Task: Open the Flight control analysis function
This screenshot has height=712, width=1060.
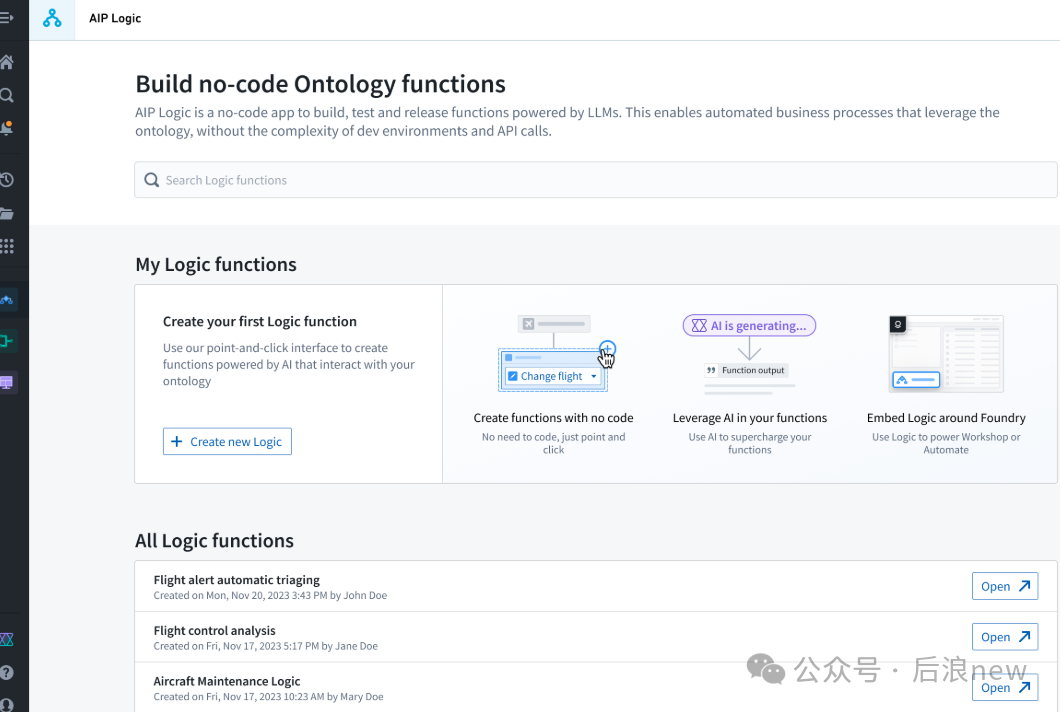Action: [1004, 637]
